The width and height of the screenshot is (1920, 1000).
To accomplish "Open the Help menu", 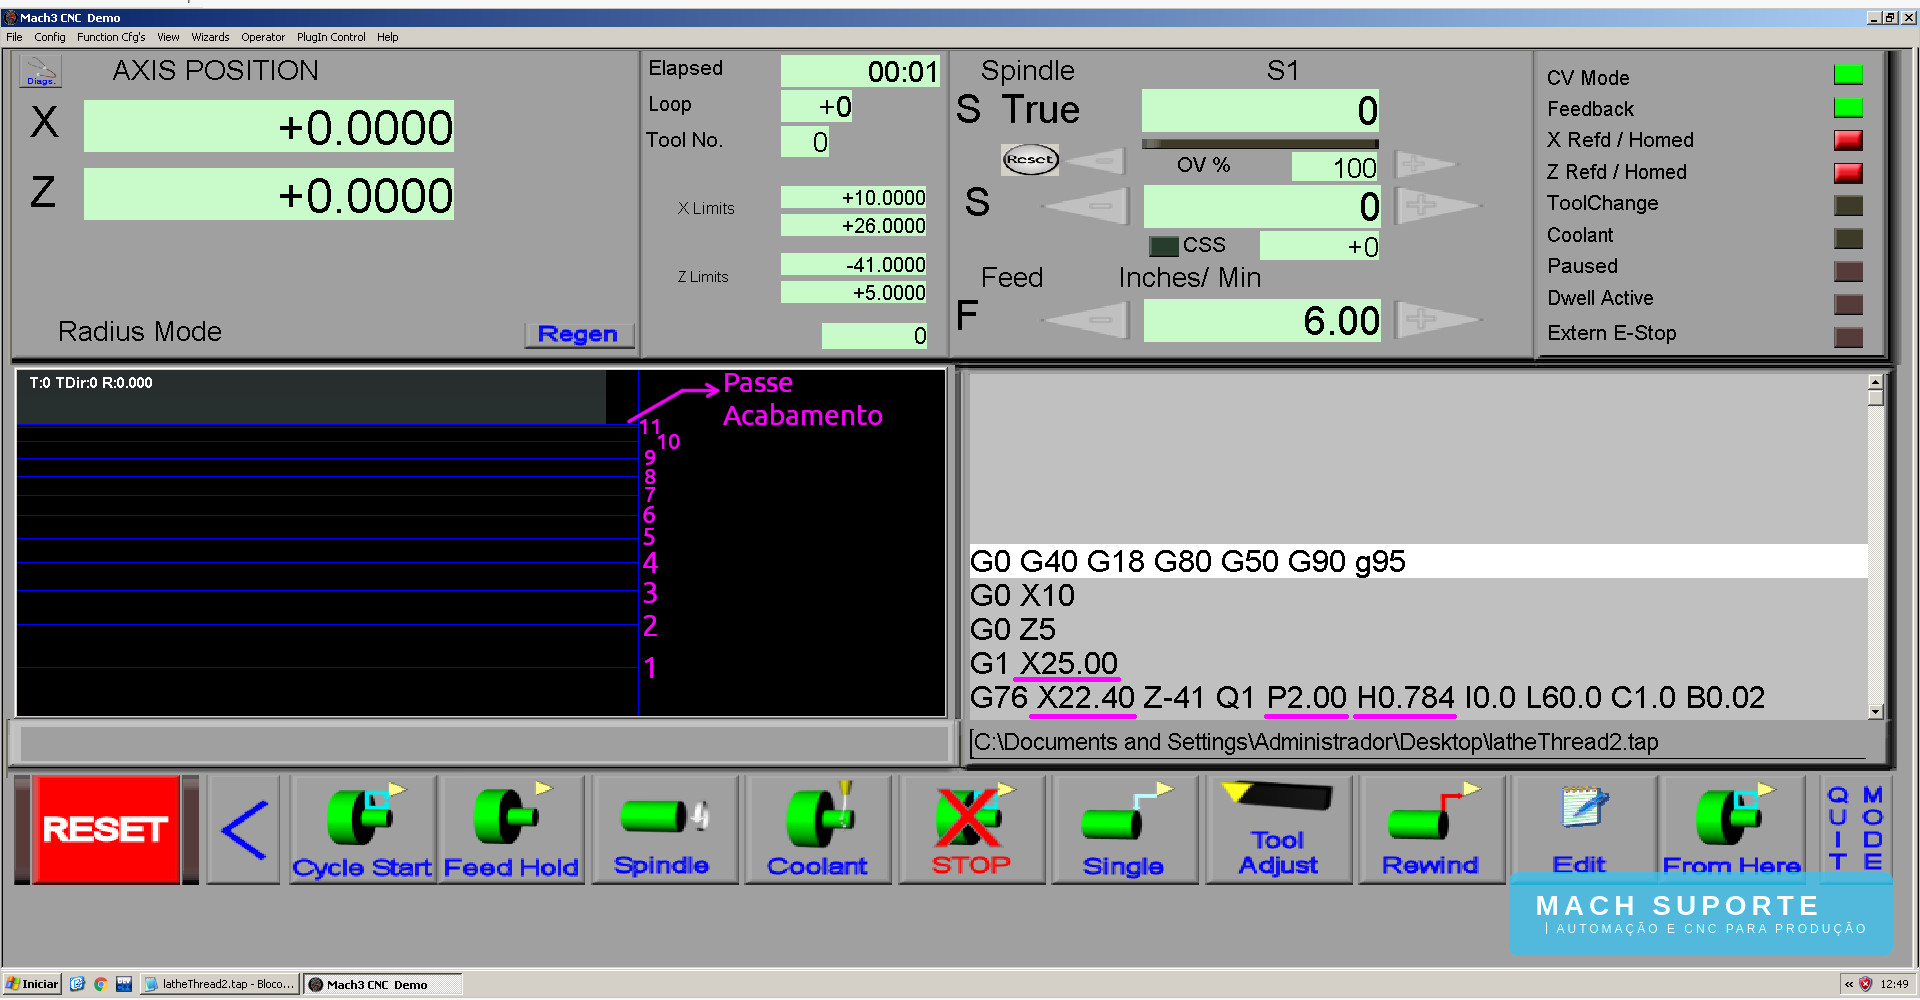I will pyautogui.click(x=388, y=37).
